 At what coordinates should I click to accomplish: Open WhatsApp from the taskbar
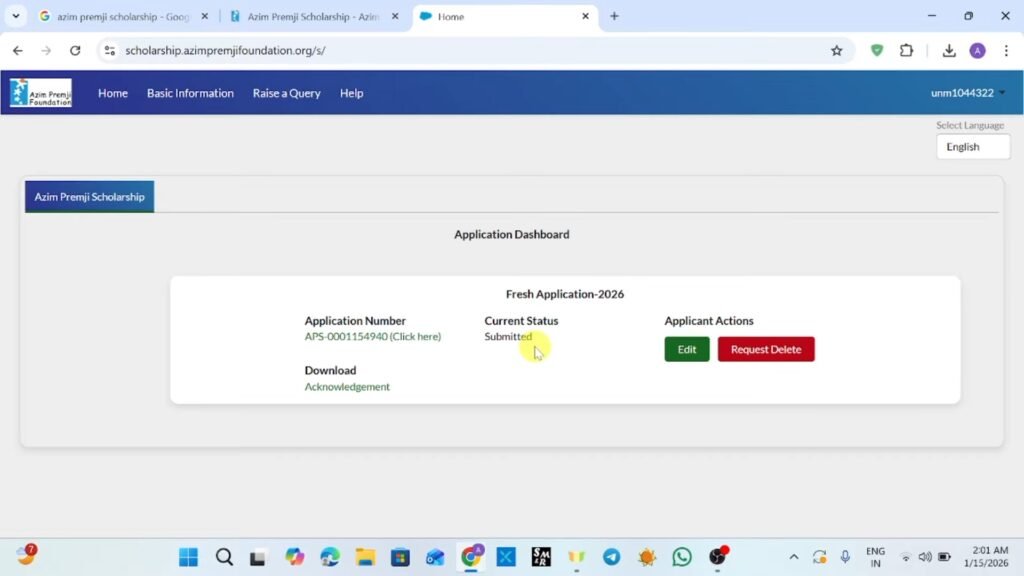[681, 556]
